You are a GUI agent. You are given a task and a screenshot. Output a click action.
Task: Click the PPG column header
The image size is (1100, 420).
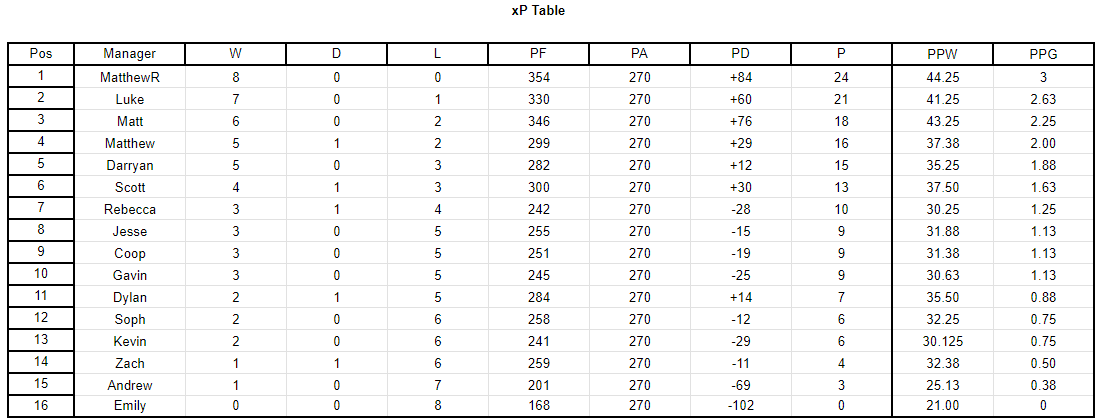(1044, 54)
